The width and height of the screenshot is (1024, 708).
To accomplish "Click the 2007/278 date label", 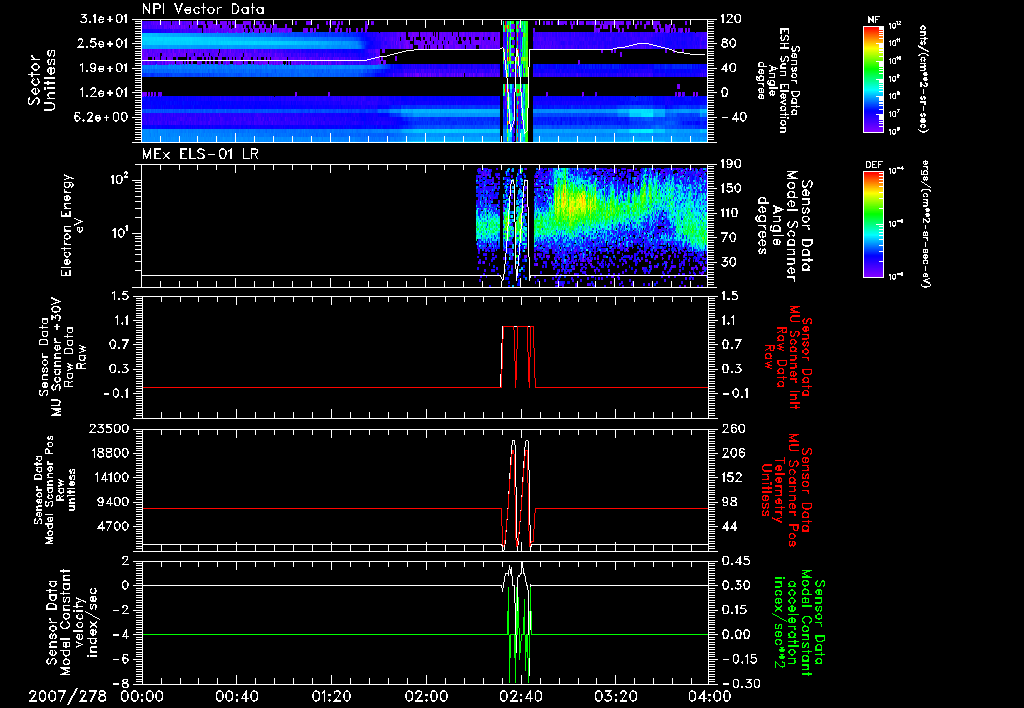I will pyautogui.click(x=67, y=696).
